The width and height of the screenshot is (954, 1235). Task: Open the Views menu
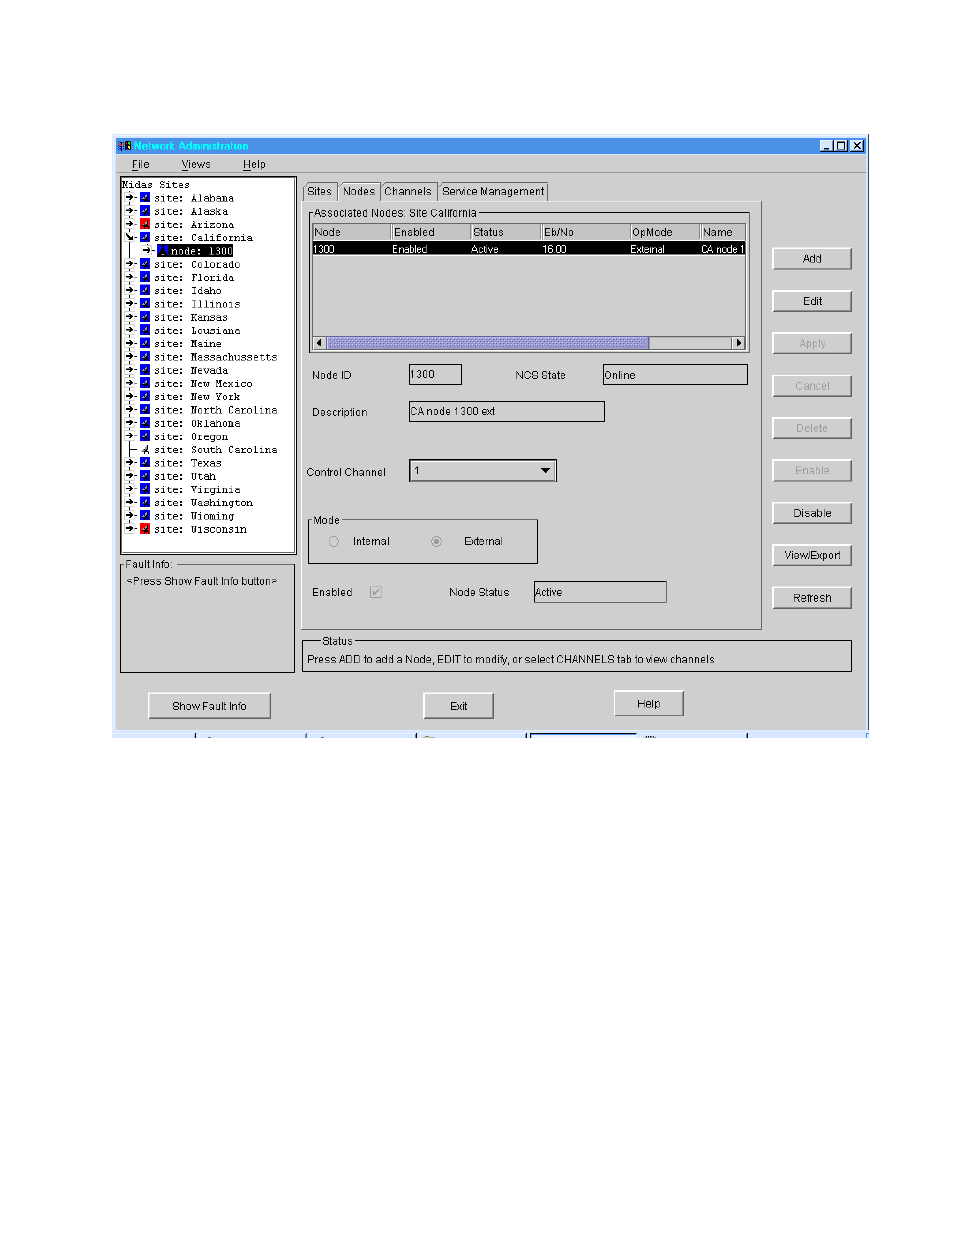click(196, 164)
